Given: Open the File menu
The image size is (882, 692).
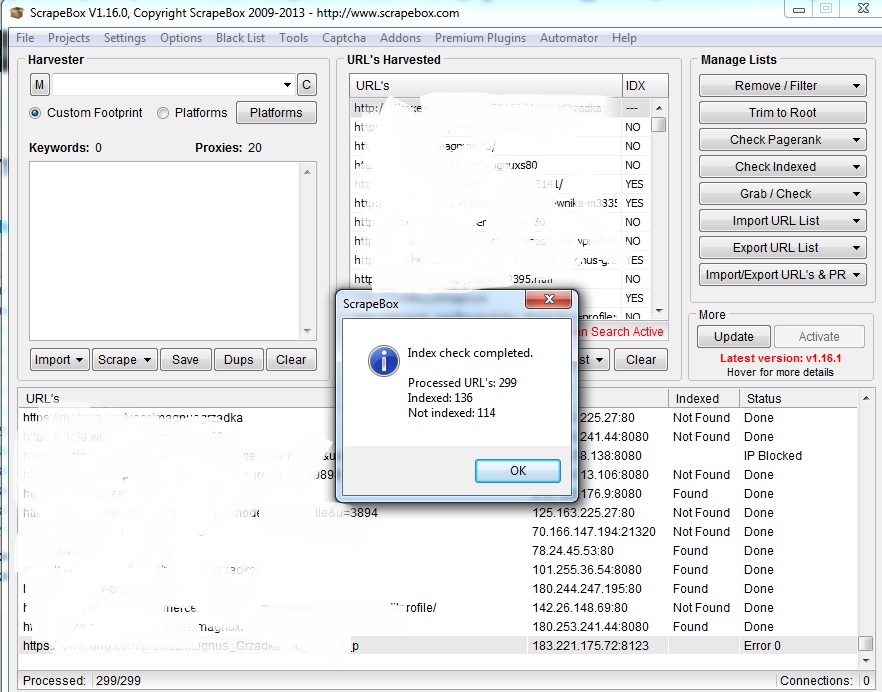Looking at the screenshot, I should click(25, 38).
